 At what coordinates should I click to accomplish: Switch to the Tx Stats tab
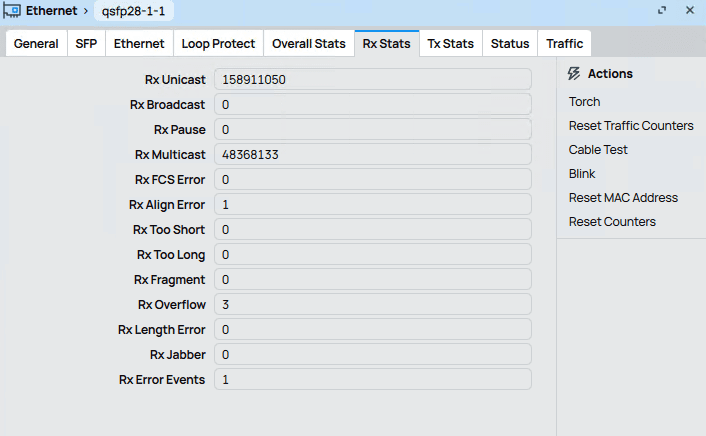pyautogui.click(x=450, y=44)
